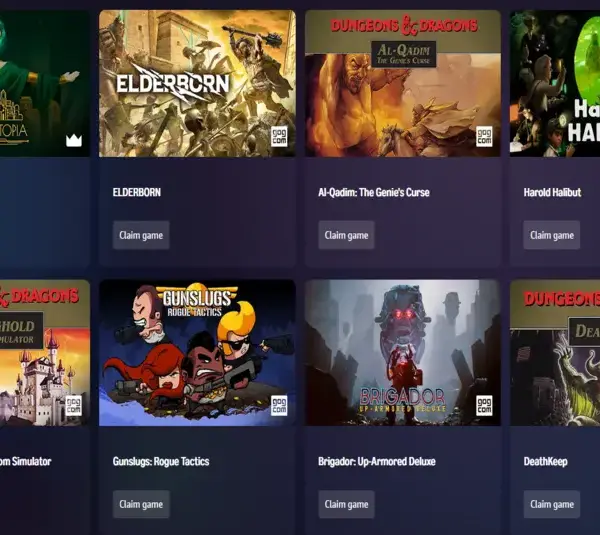Image resolution: width=600 pixels, height=535 pixels.
Task: Open the Brigador cover art thumbnail
Action: tap(403, 353)
